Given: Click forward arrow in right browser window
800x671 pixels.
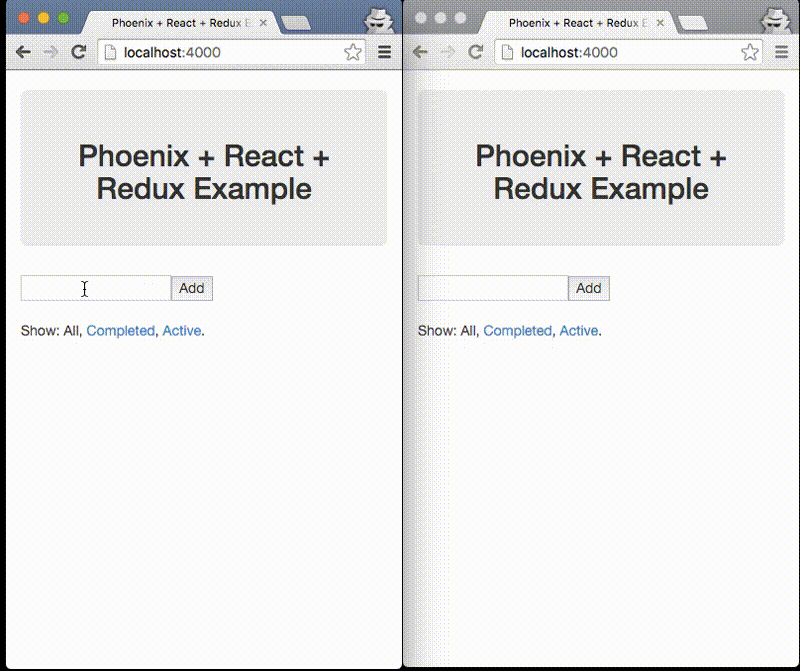Looking at the screenshot, I should [447, 52].
